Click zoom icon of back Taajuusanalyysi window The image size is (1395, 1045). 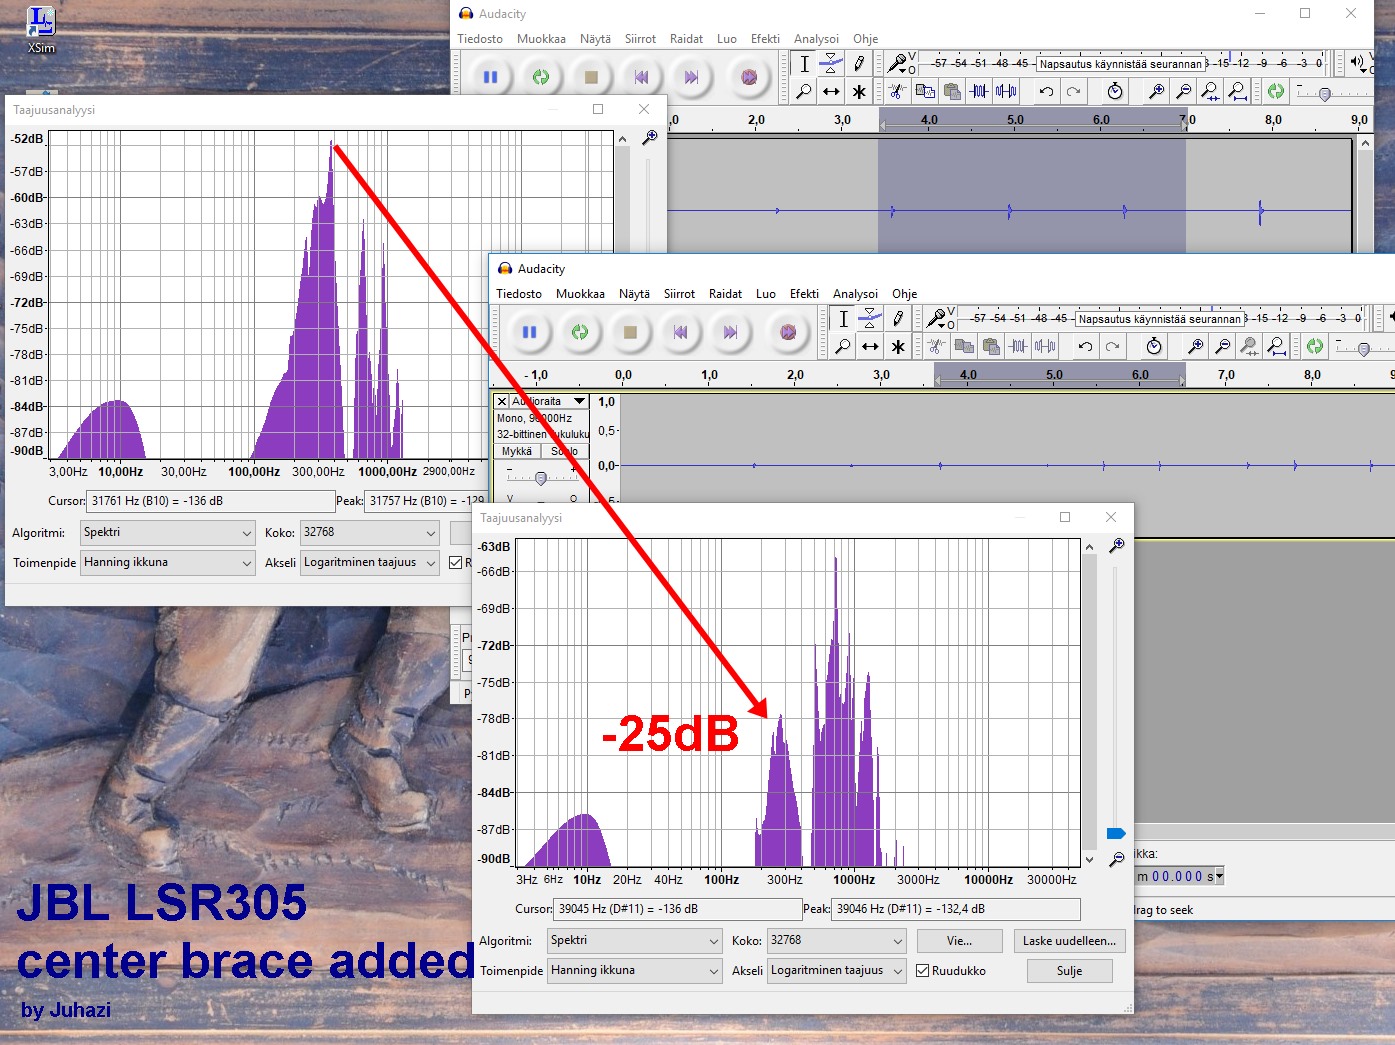pyautogui.click(x=649, y=137)
